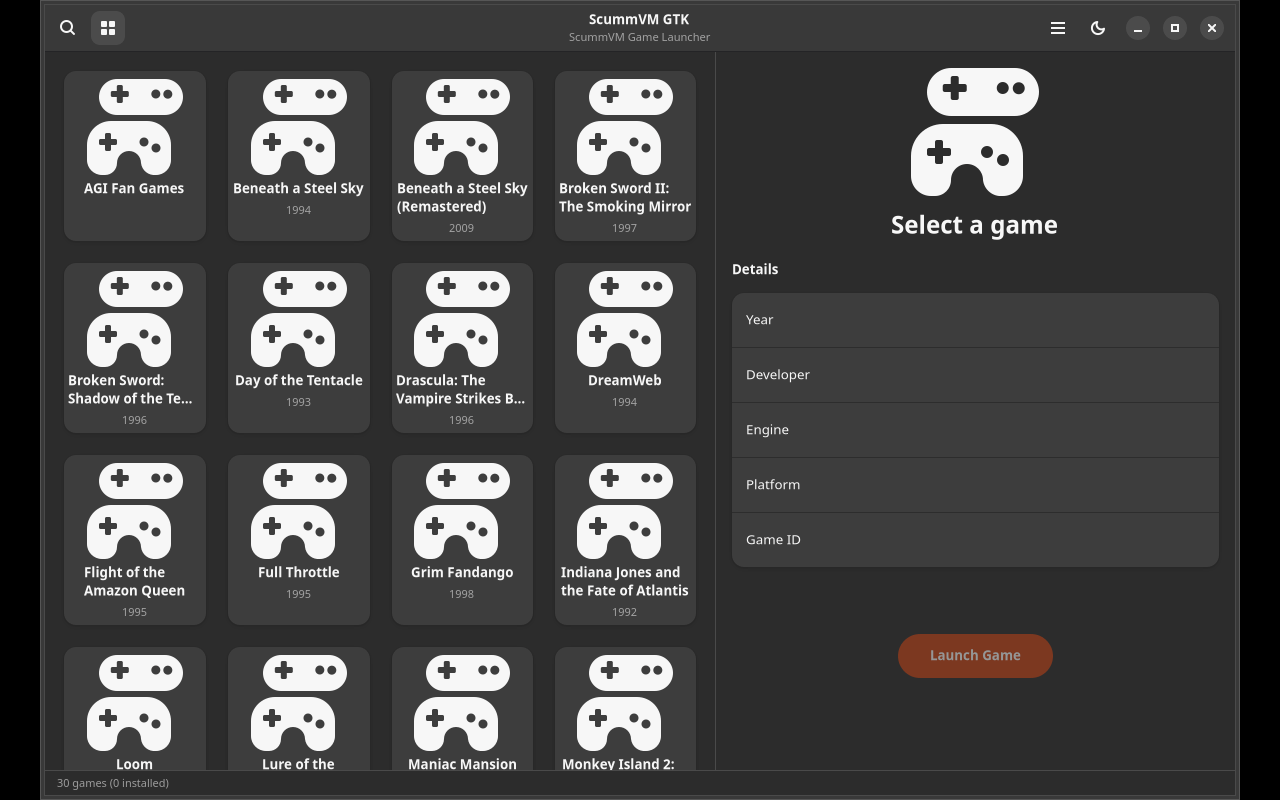Click the Developer details row
This screenshot has height=800, width=1280.
tap(975, 375)
